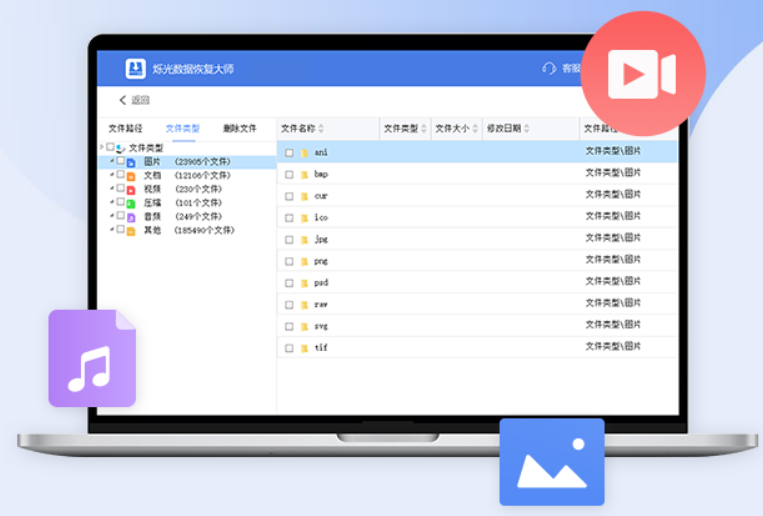Tick the checkbox for the tif folder
Image resolution: width=763 pixels, height=516 pixels.
click(x=289, y=349)
